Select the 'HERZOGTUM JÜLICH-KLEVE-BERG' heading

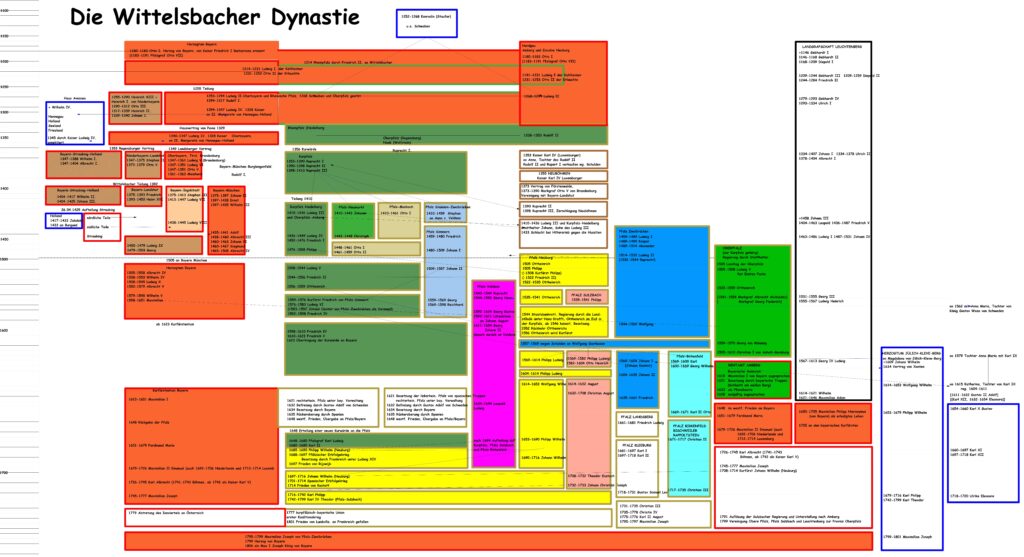(911, 353)
